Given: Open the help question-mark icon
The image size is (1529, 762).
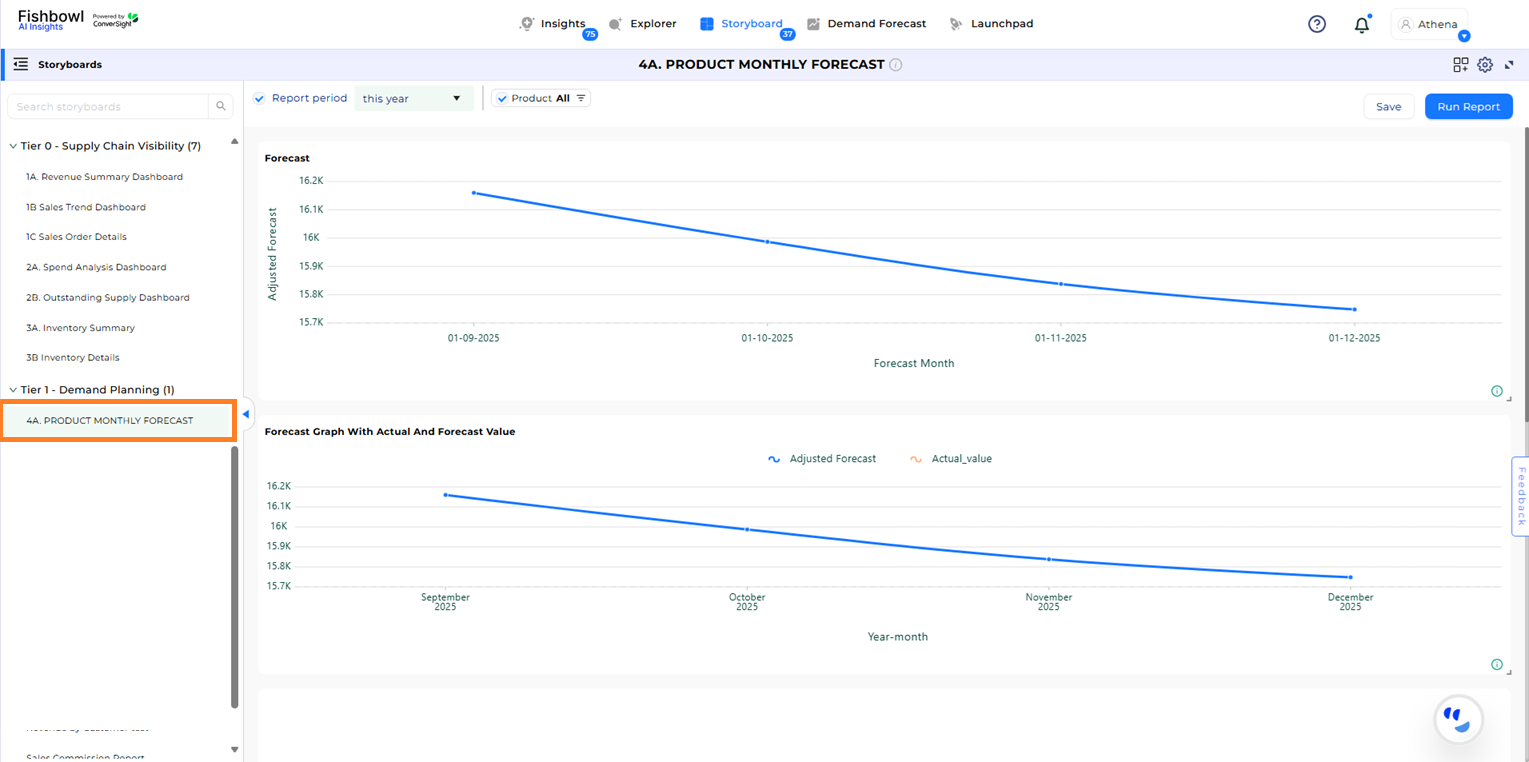Looking at the screenshot, I should coord(1316,23).
